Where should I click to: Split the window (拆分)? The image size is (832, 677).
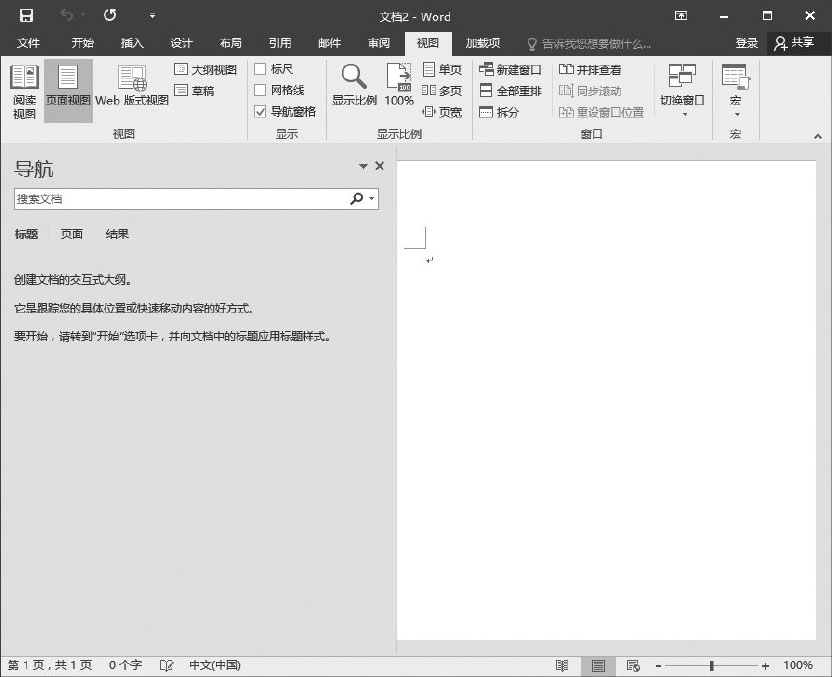pos(500,112)
